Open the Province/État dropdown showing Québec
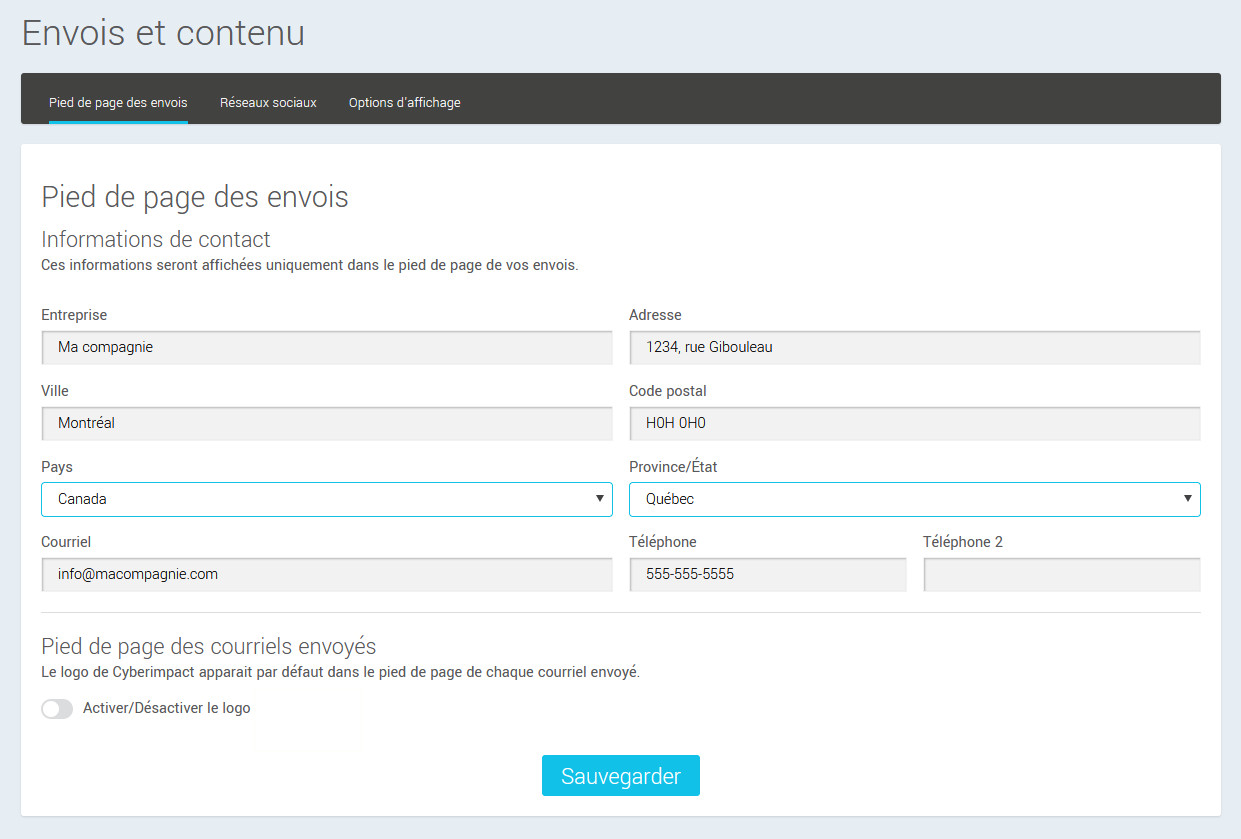This screenshot has width=1241, height=839. coord(914,499)
